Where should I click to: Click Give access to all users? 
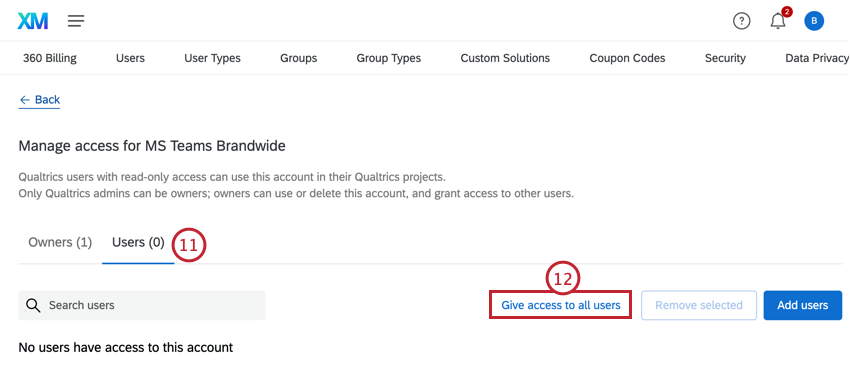[x=561, y=305]
